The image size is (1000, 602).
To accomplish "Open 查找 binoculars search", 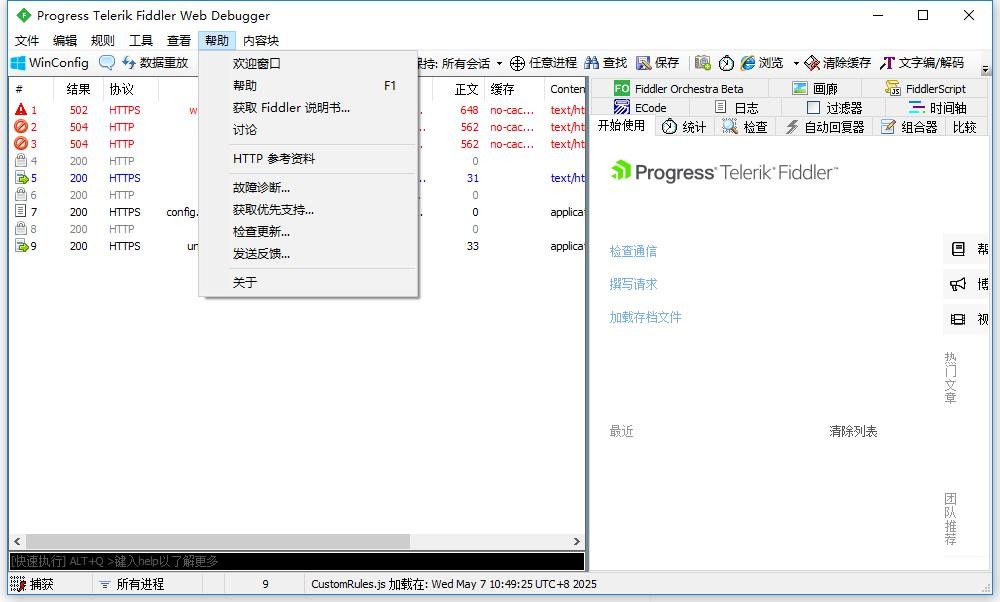I will [x=605, y=62].
